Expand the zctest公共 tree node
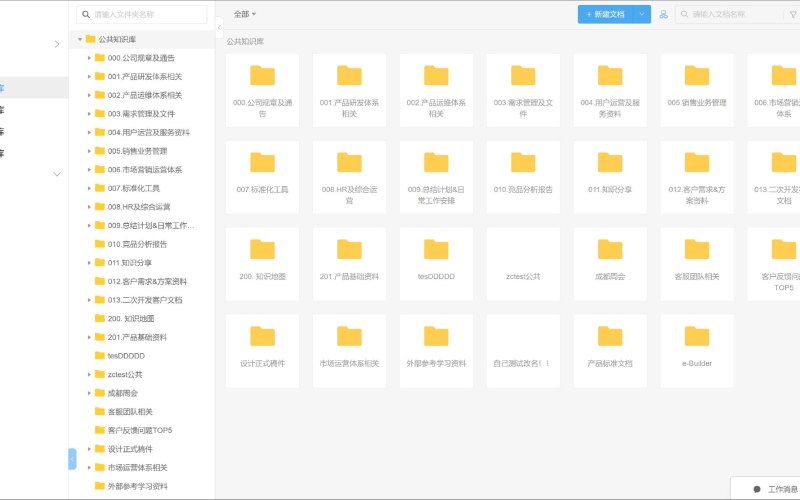 [89, 374]
